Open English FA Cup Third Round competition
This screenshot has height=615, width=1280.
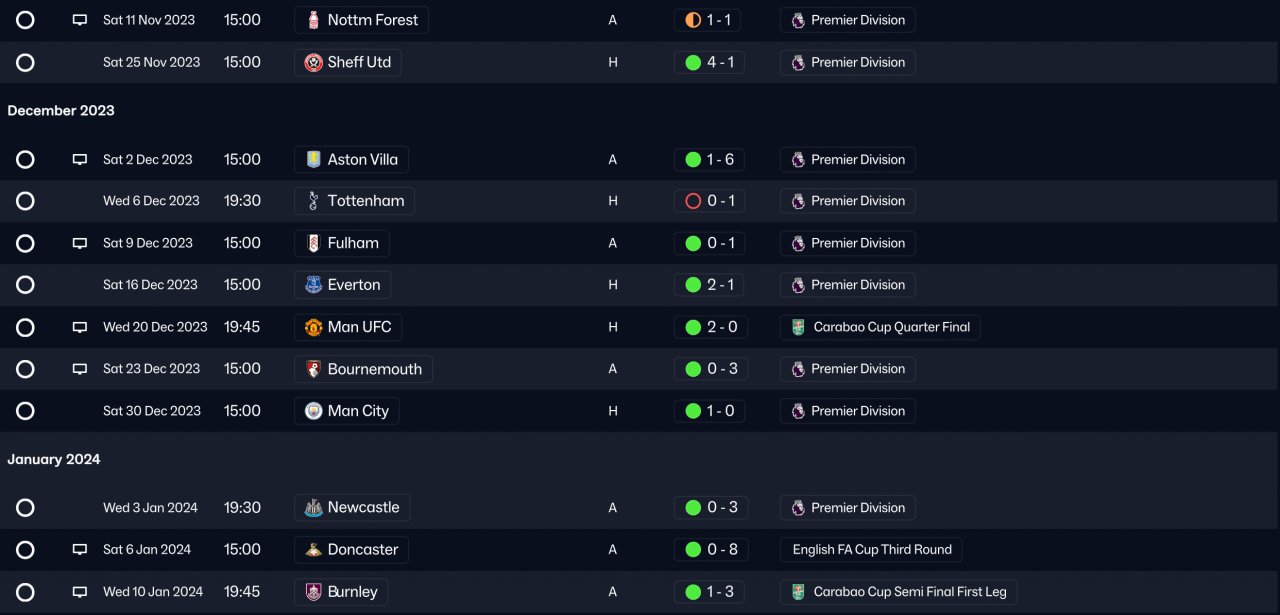click(x=871, y=550)
